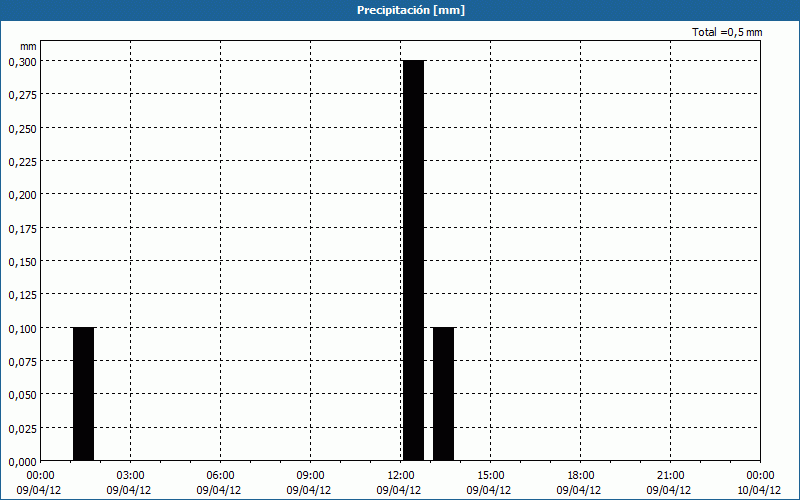
Task: Select the 0,100 mm bar after 13:00
Action: [x=443, y=394]
